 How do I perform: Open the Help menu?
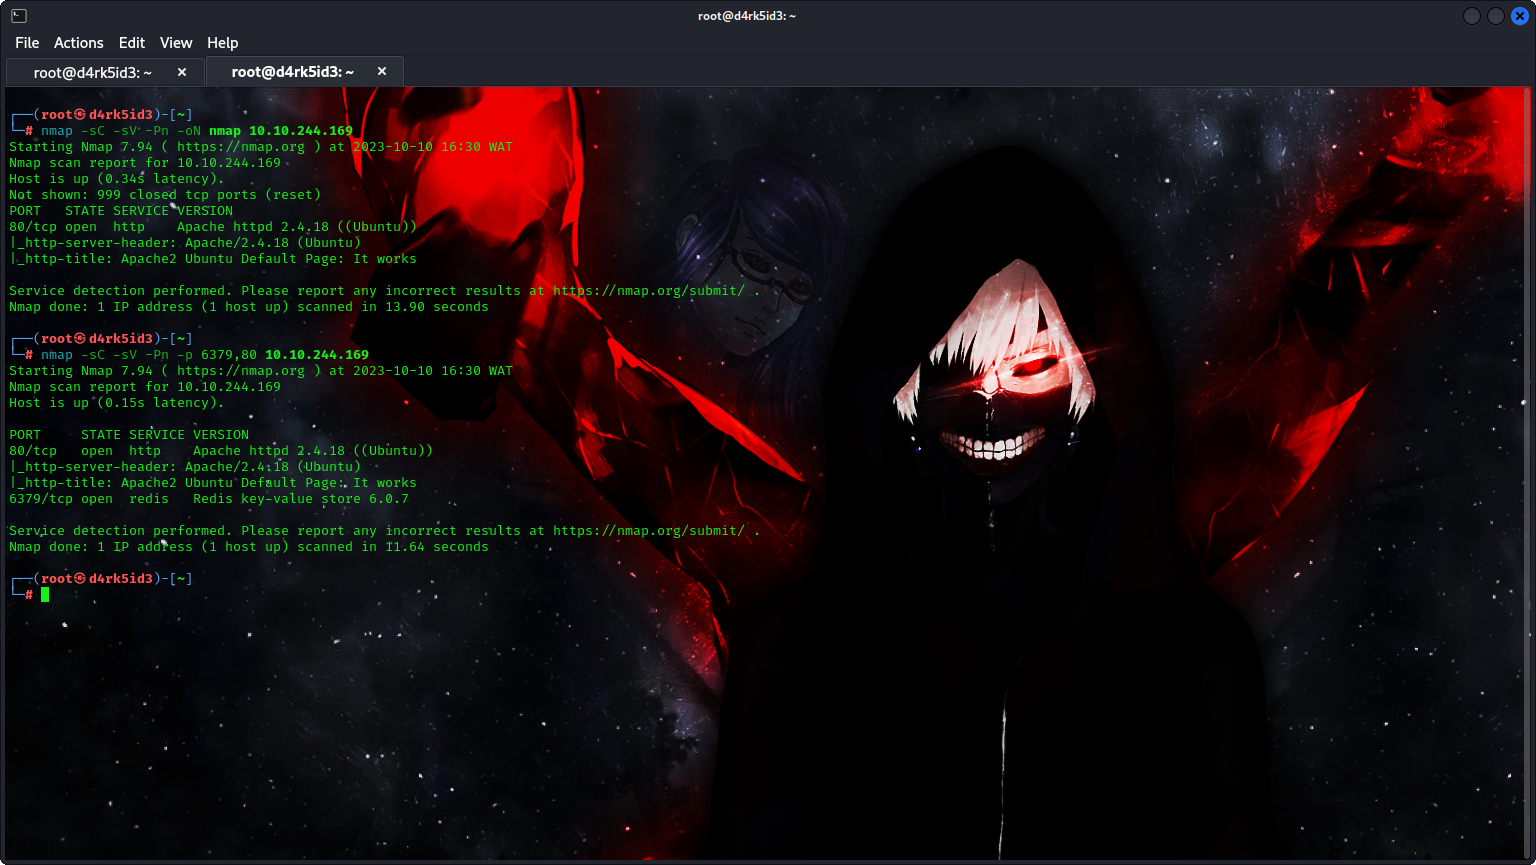(222, 43)
